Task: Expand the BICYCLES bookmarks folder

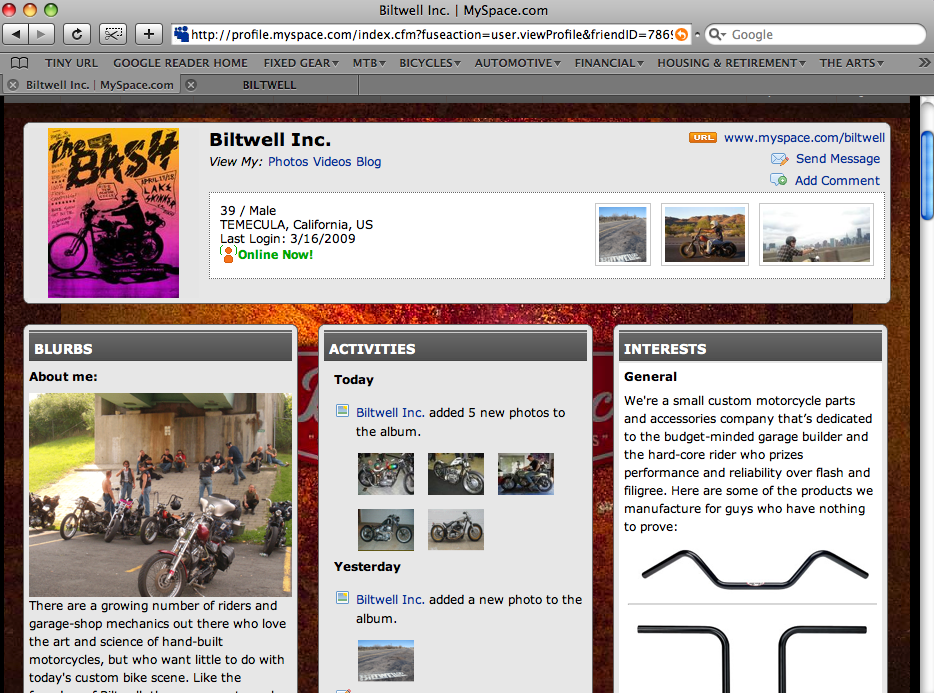Action: click(429, 63)
